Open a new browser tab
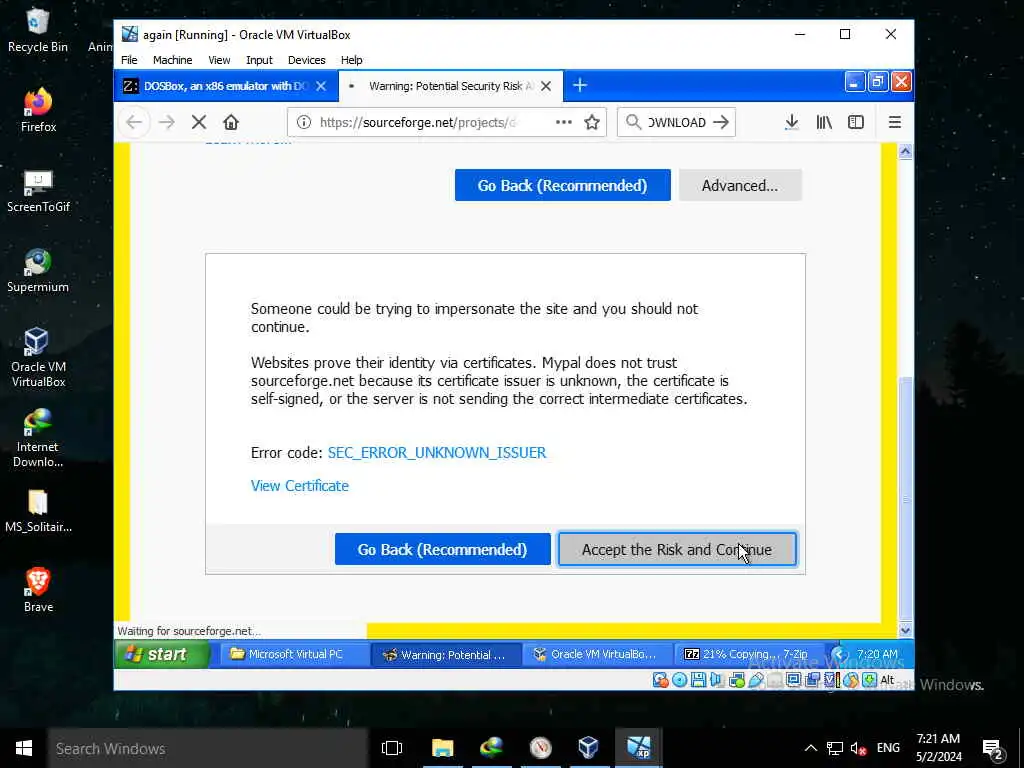 pos(580,86)
